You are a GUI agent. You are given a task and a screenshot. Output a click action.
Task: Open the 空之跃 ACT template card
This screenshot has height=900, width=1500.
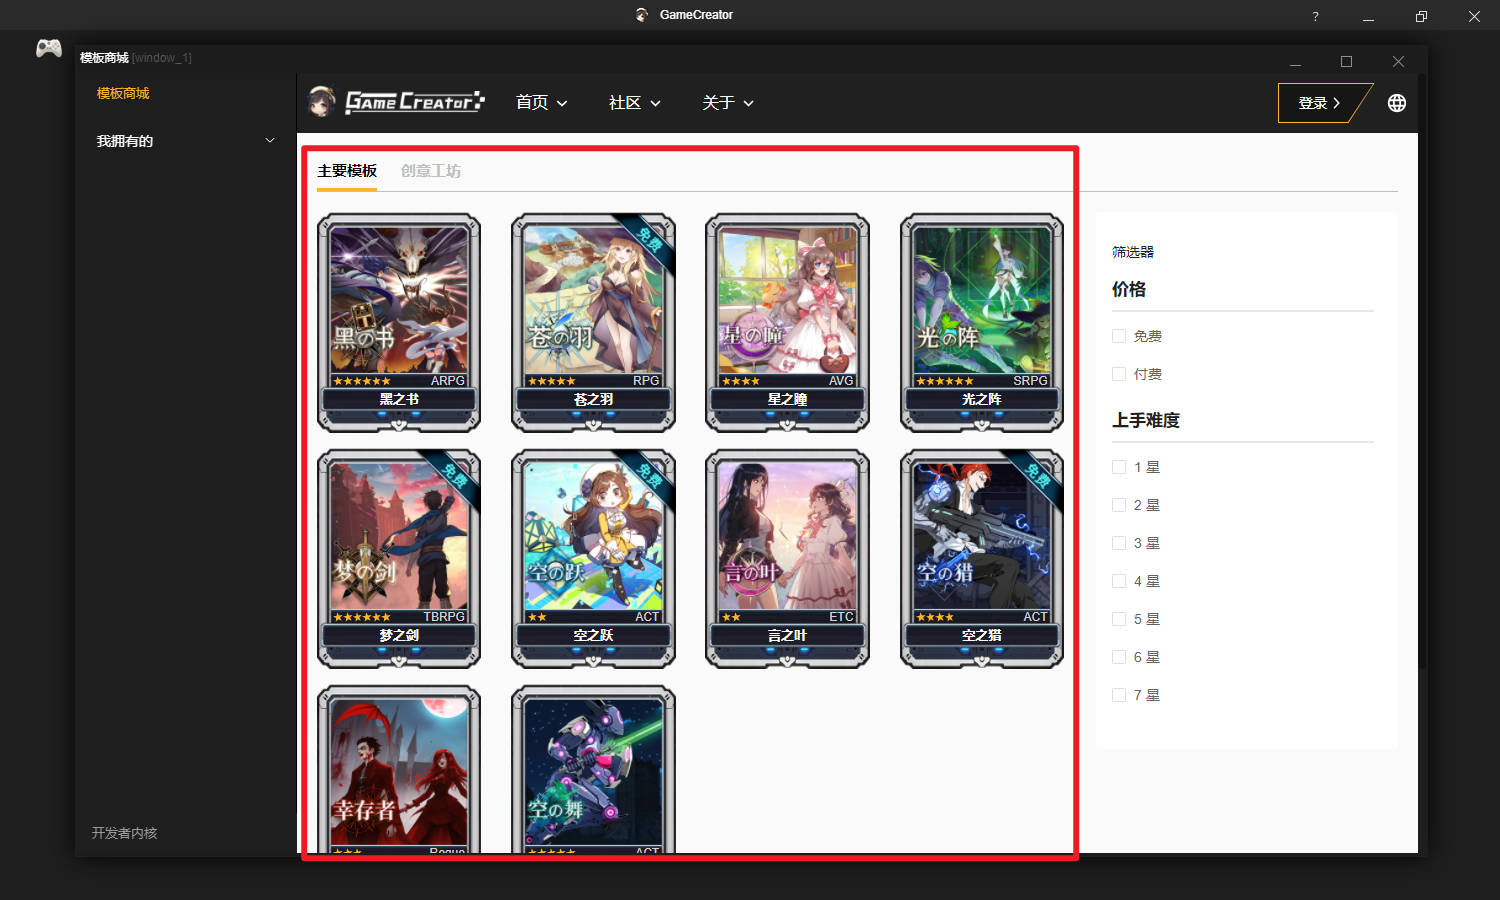(593, 558)
